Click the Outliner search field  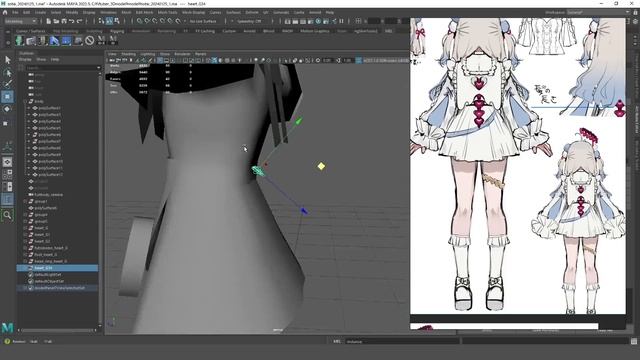coord(61,68)
